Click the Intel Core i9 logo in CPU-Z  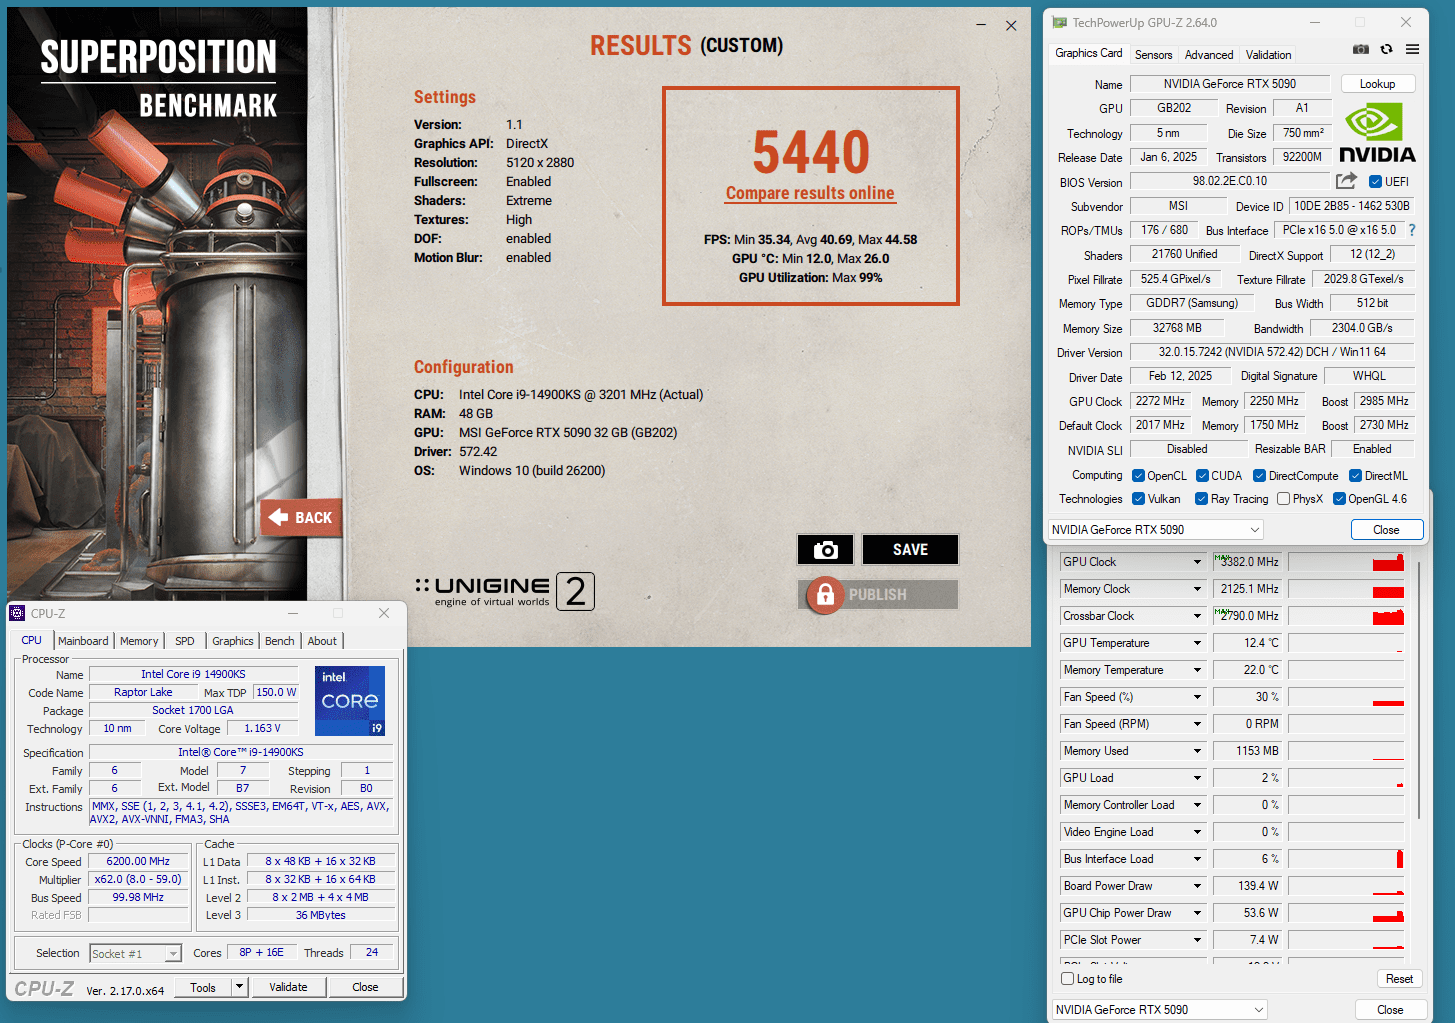pyautogui.click(x=350, y=701)
